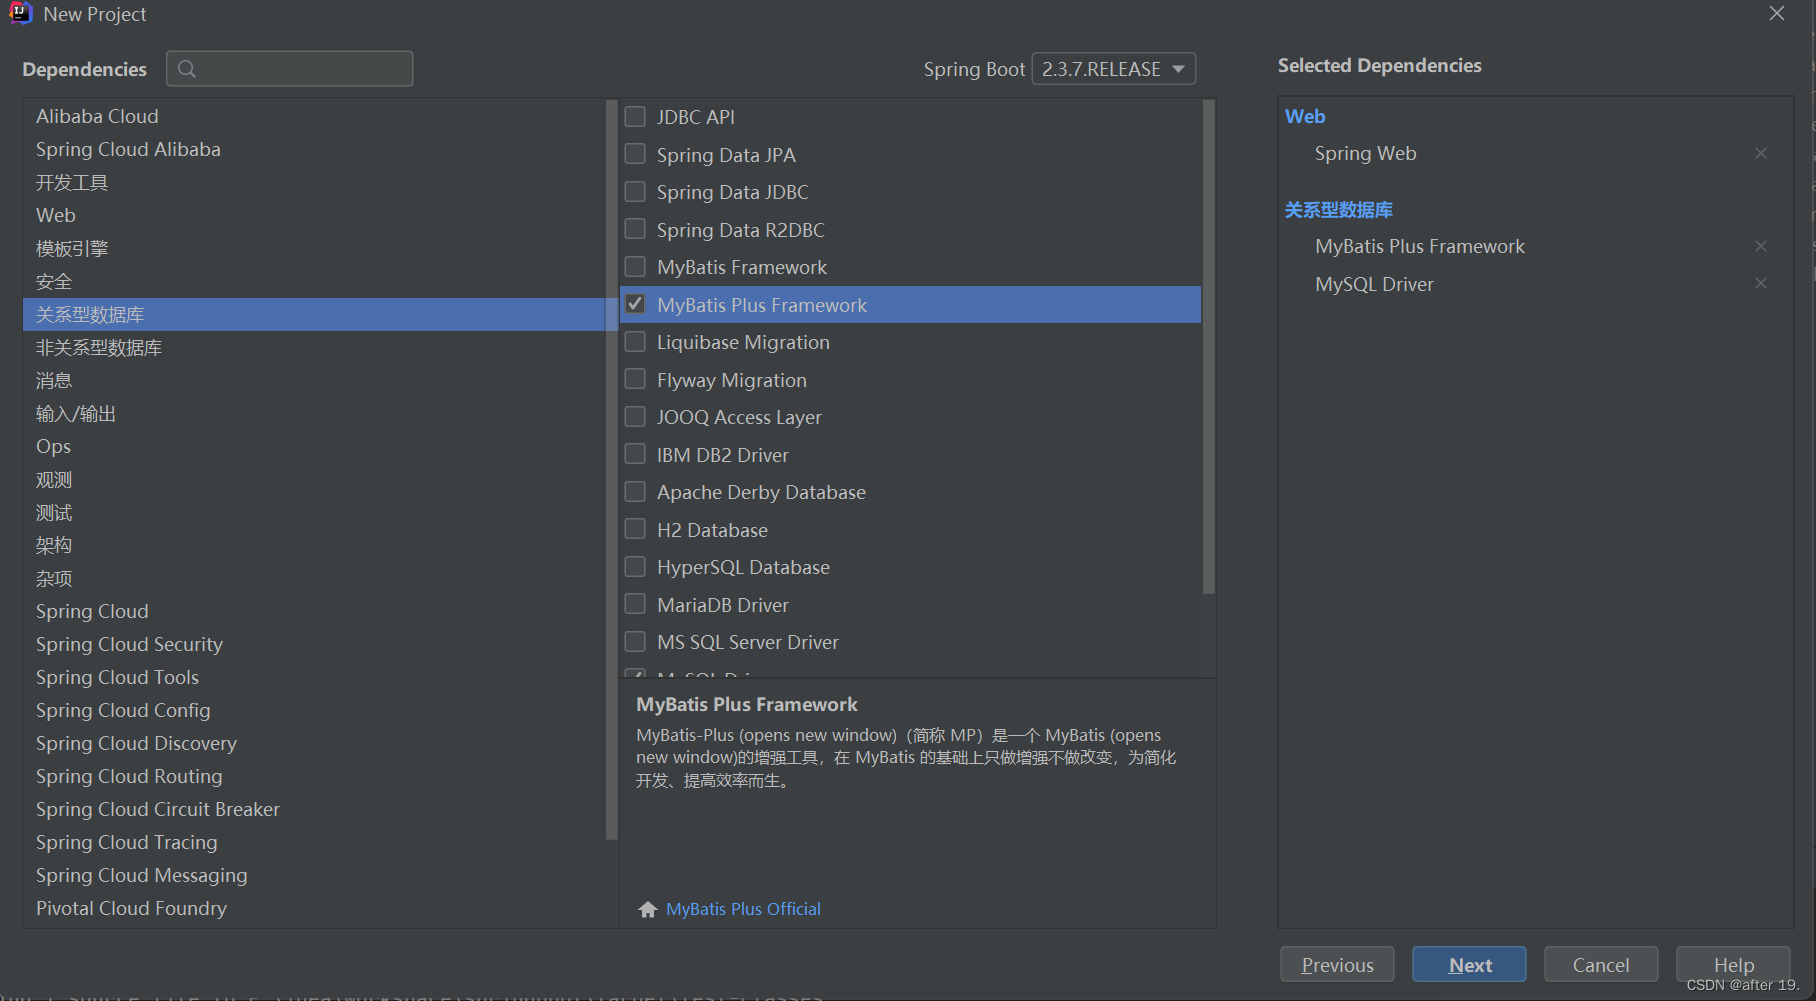Tick the IBM DB2 Driver checkbox

635,454
